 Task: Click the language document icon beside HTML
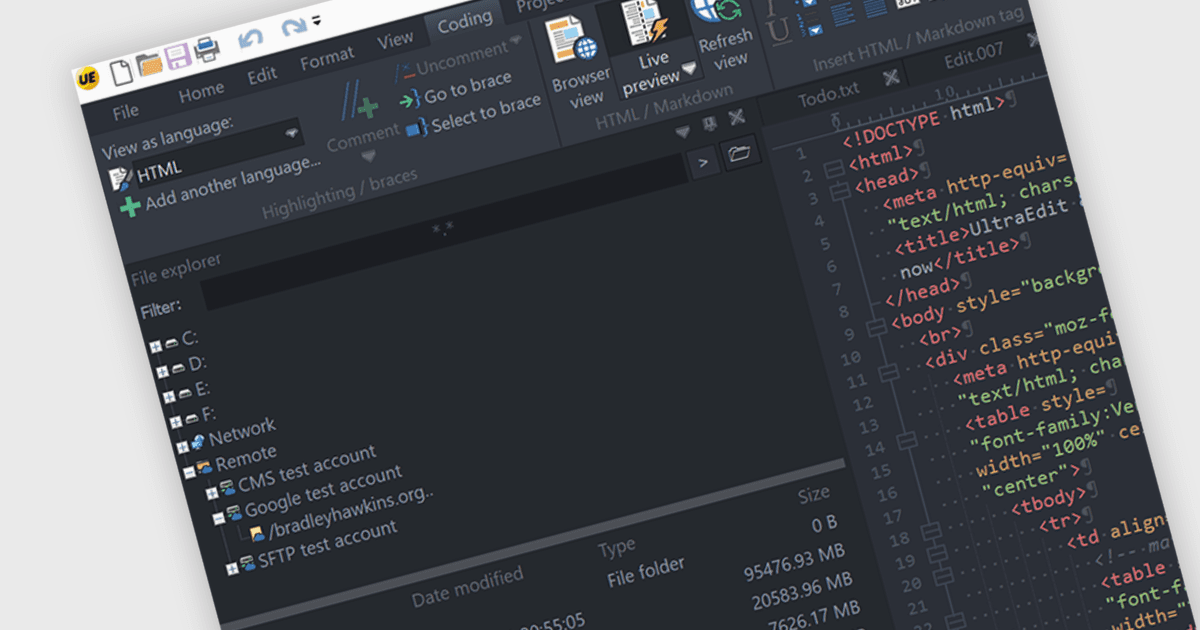pyautogui.click(x=120, y=179)
